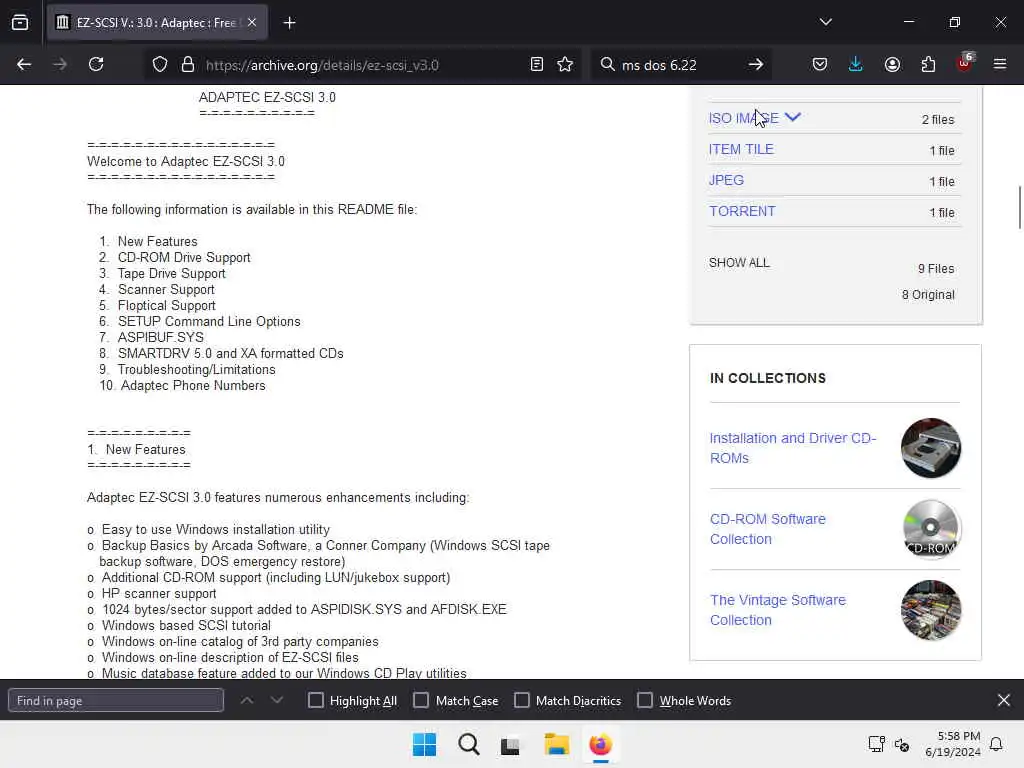Viewport: 1024px width, 768px height.
Task: Open File Explorer from taskbar
Action: tap(556, 744)
